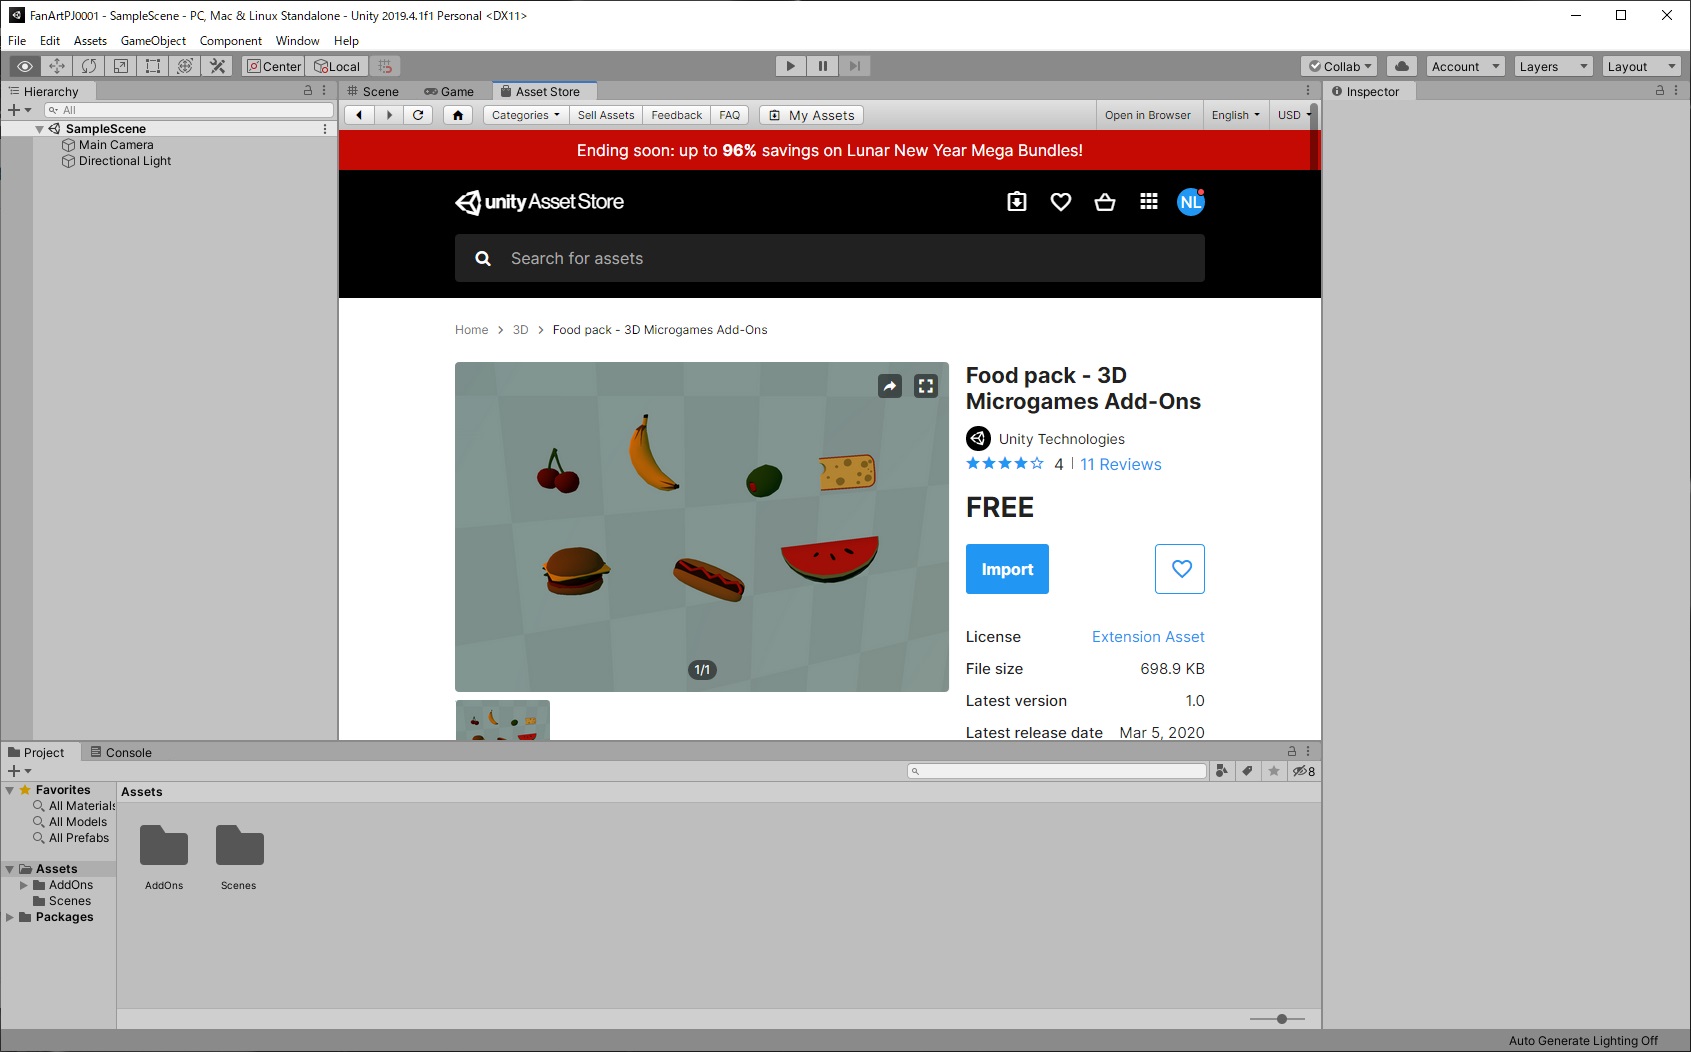
Task: Open wishlist heart in store header
Action: [x=1061, y=202]
